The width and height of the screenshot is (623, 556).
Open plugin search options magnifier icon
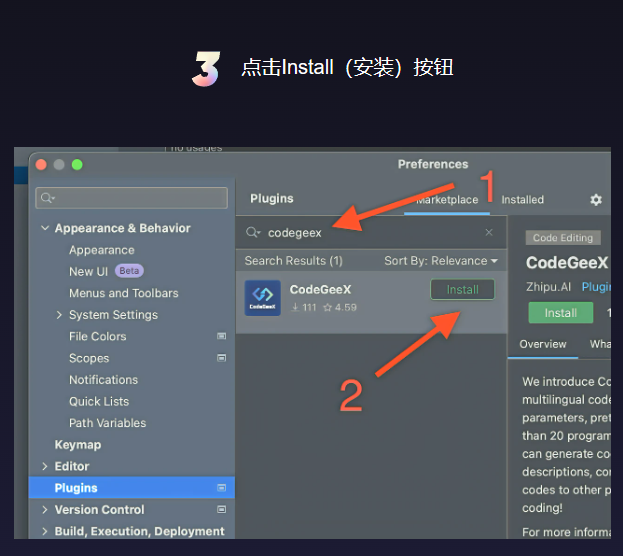[x=253, y=232]
